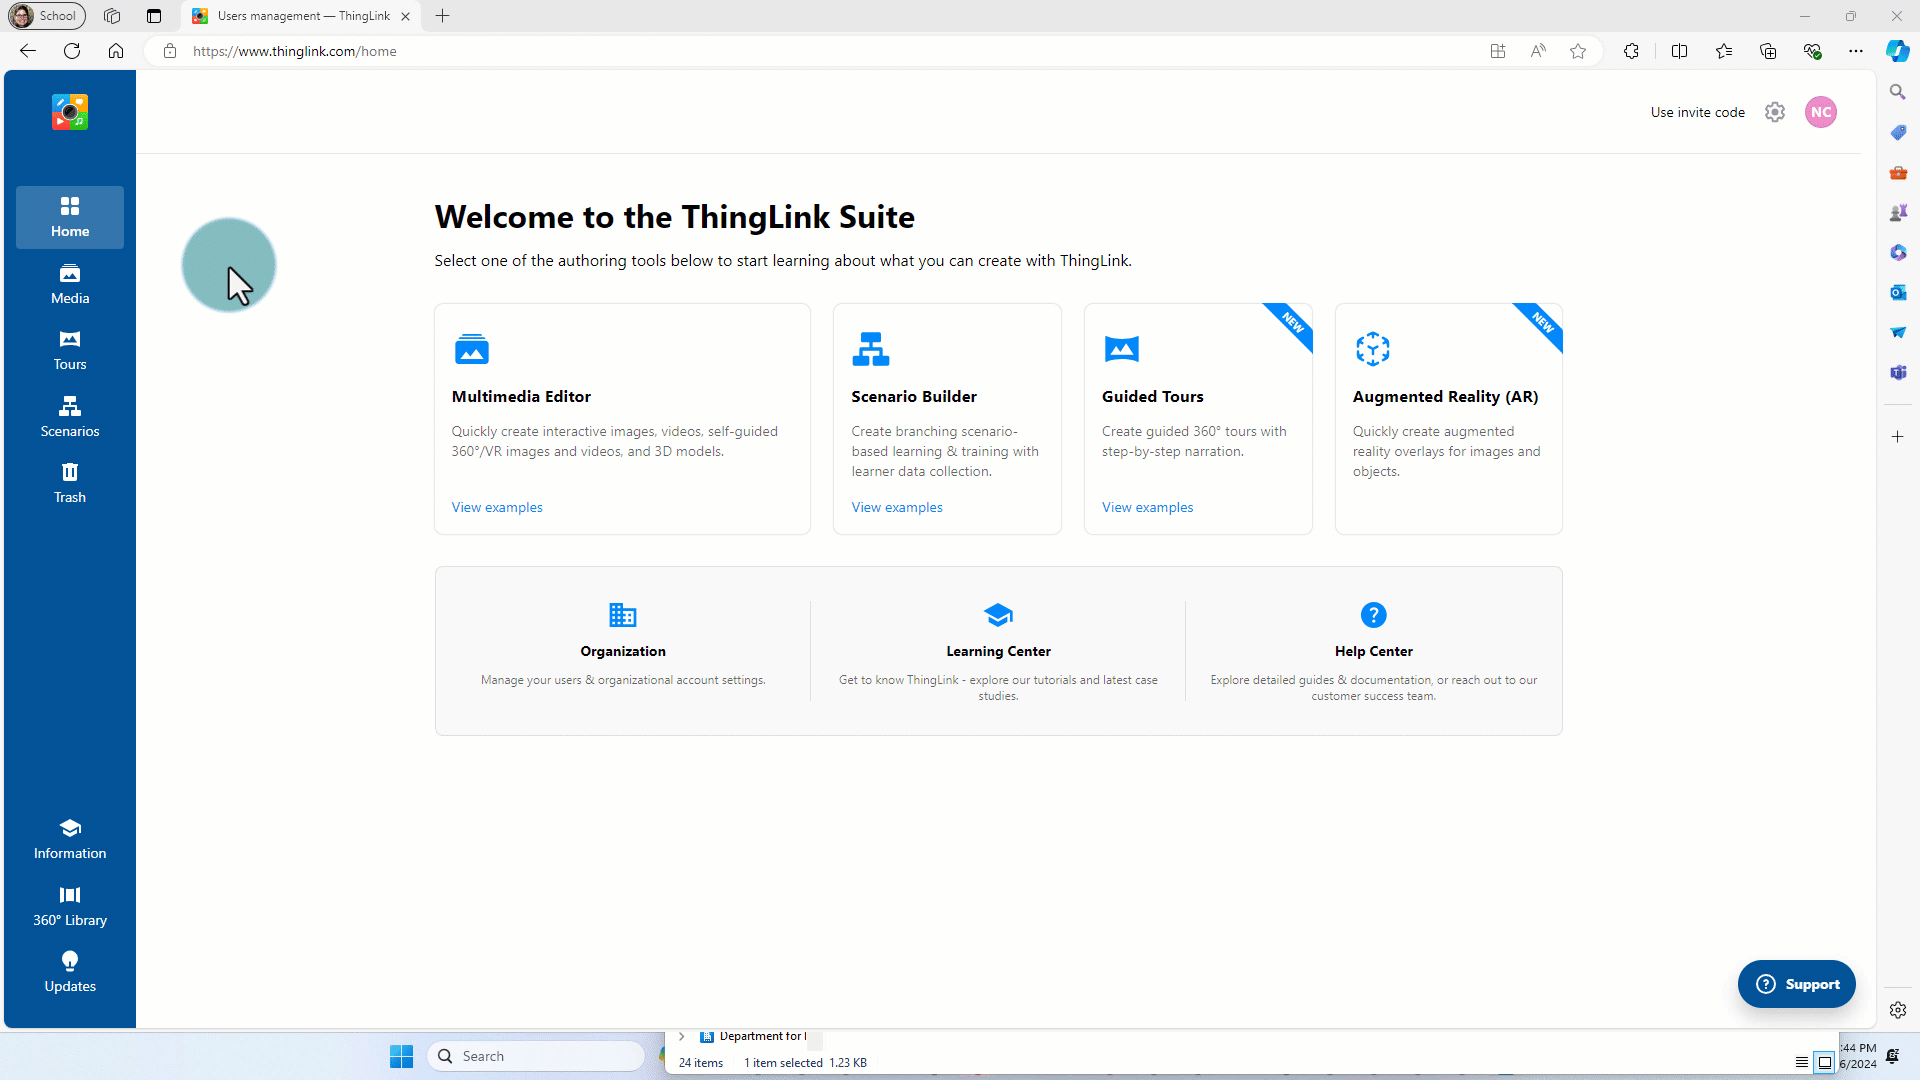Open split screen in browser

(x=1679, y=51)
